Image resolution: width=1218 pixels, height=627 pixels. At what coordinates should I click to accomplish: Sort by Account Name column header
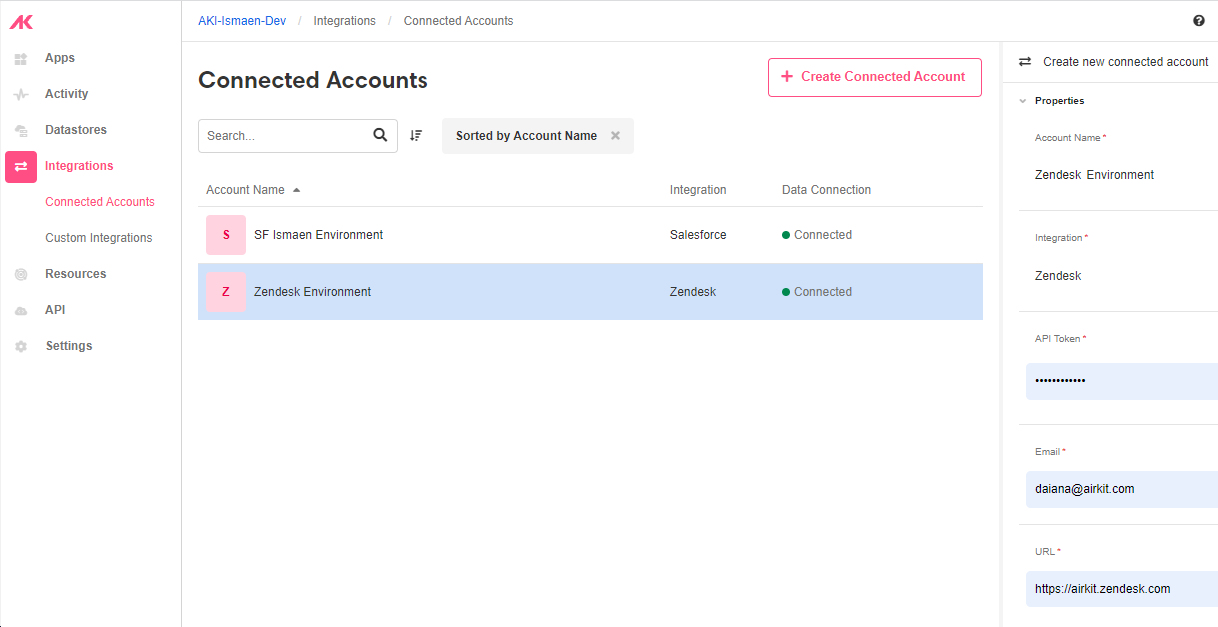[x=245, y=190]
